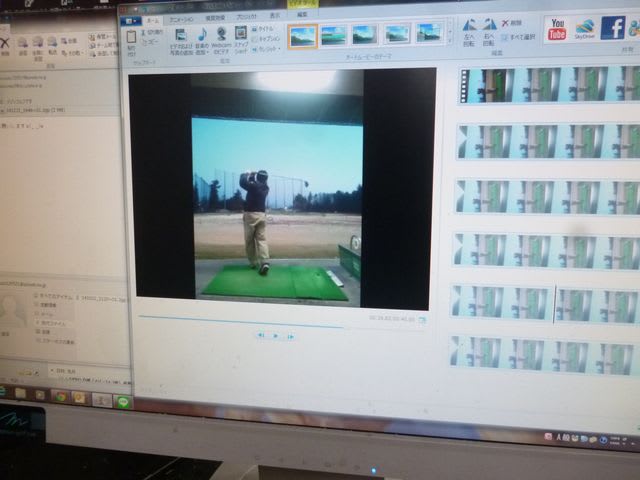
Task: Select the third AutoMovie theme thumbnail
Action: [x=364, y=35]
